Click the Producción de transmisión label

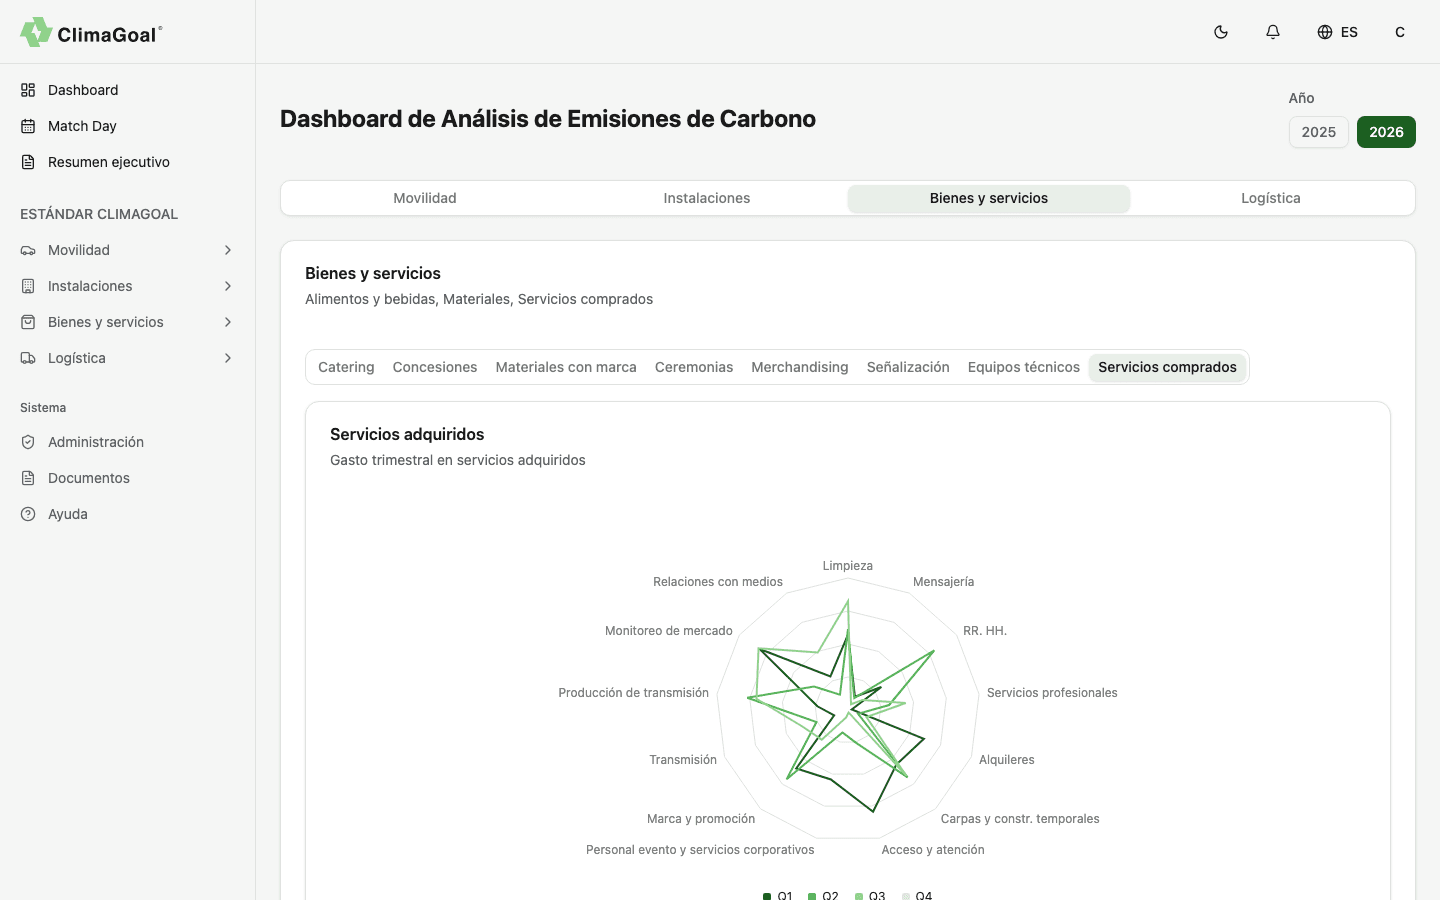(633, 693)
